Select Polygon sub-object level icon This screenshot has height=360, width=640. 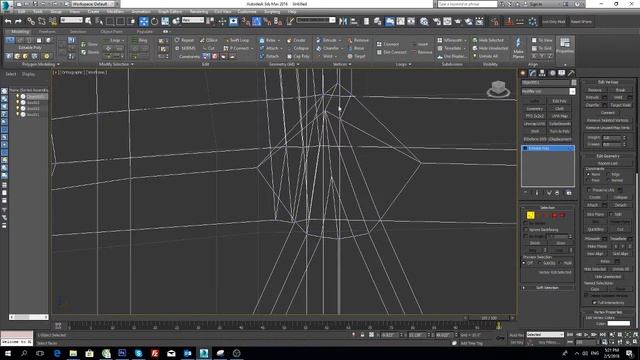[x=554, y=215]
